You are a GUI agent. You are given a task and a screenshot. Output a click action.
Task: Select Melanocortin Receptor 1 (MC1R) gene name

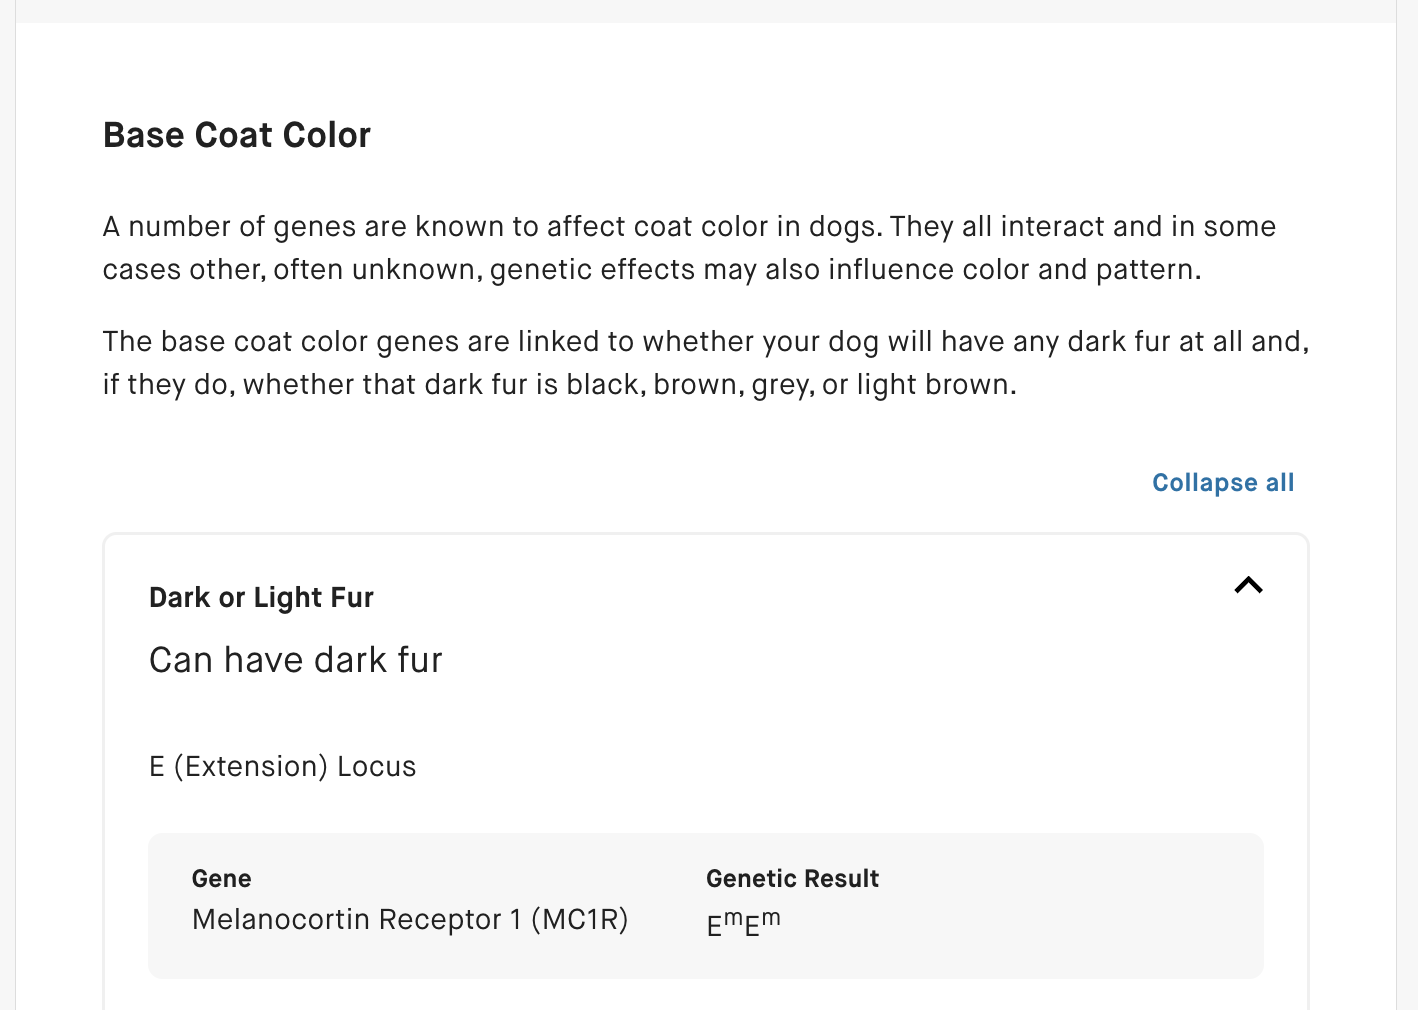coord(410,920)
